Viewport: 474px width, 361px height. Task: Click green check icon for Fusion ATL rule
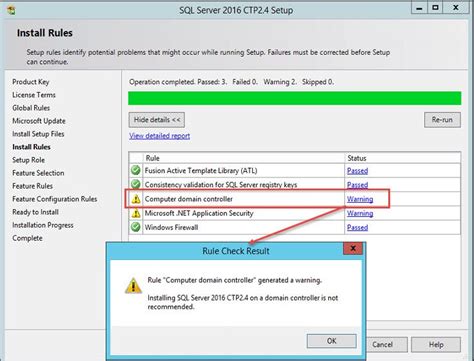[x=136, y=170]
